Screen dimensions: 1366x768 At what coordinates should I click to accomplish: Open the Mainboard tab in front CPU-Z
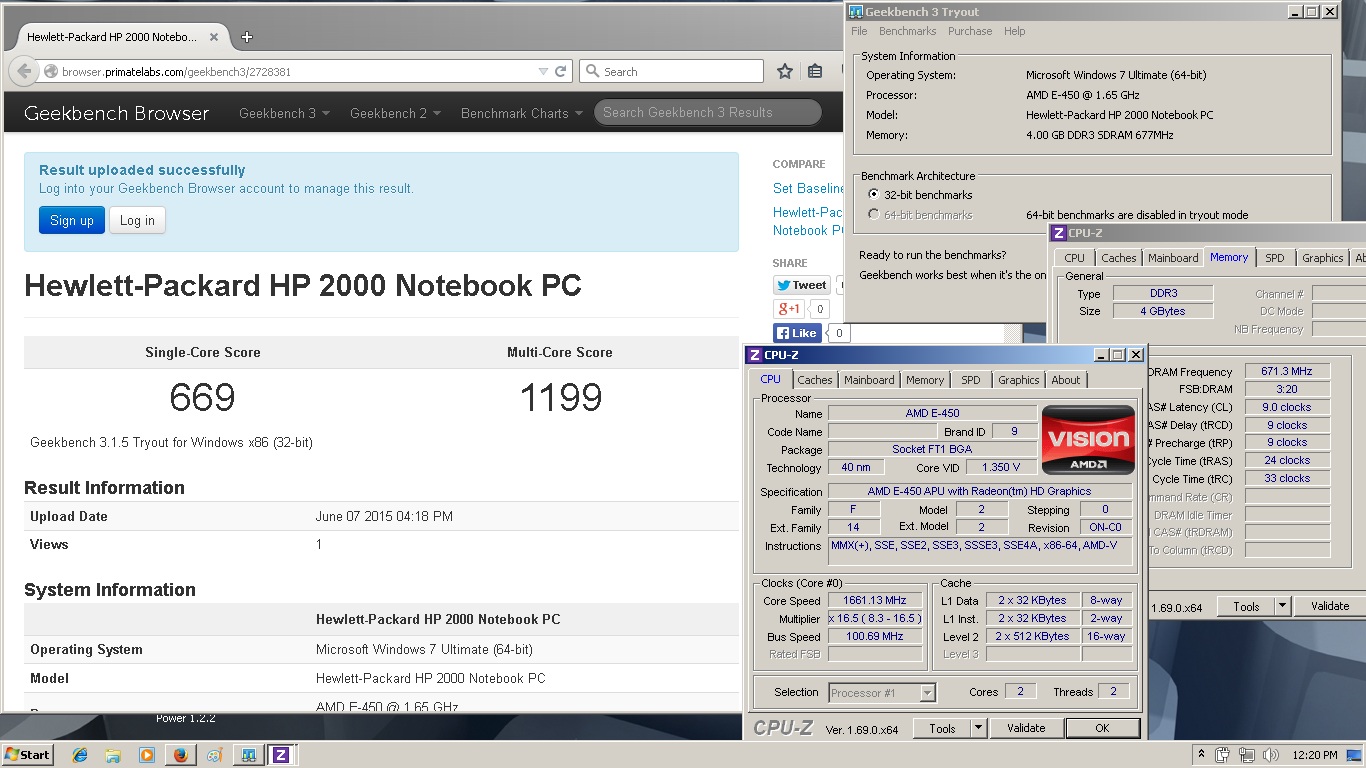point(869,380)
